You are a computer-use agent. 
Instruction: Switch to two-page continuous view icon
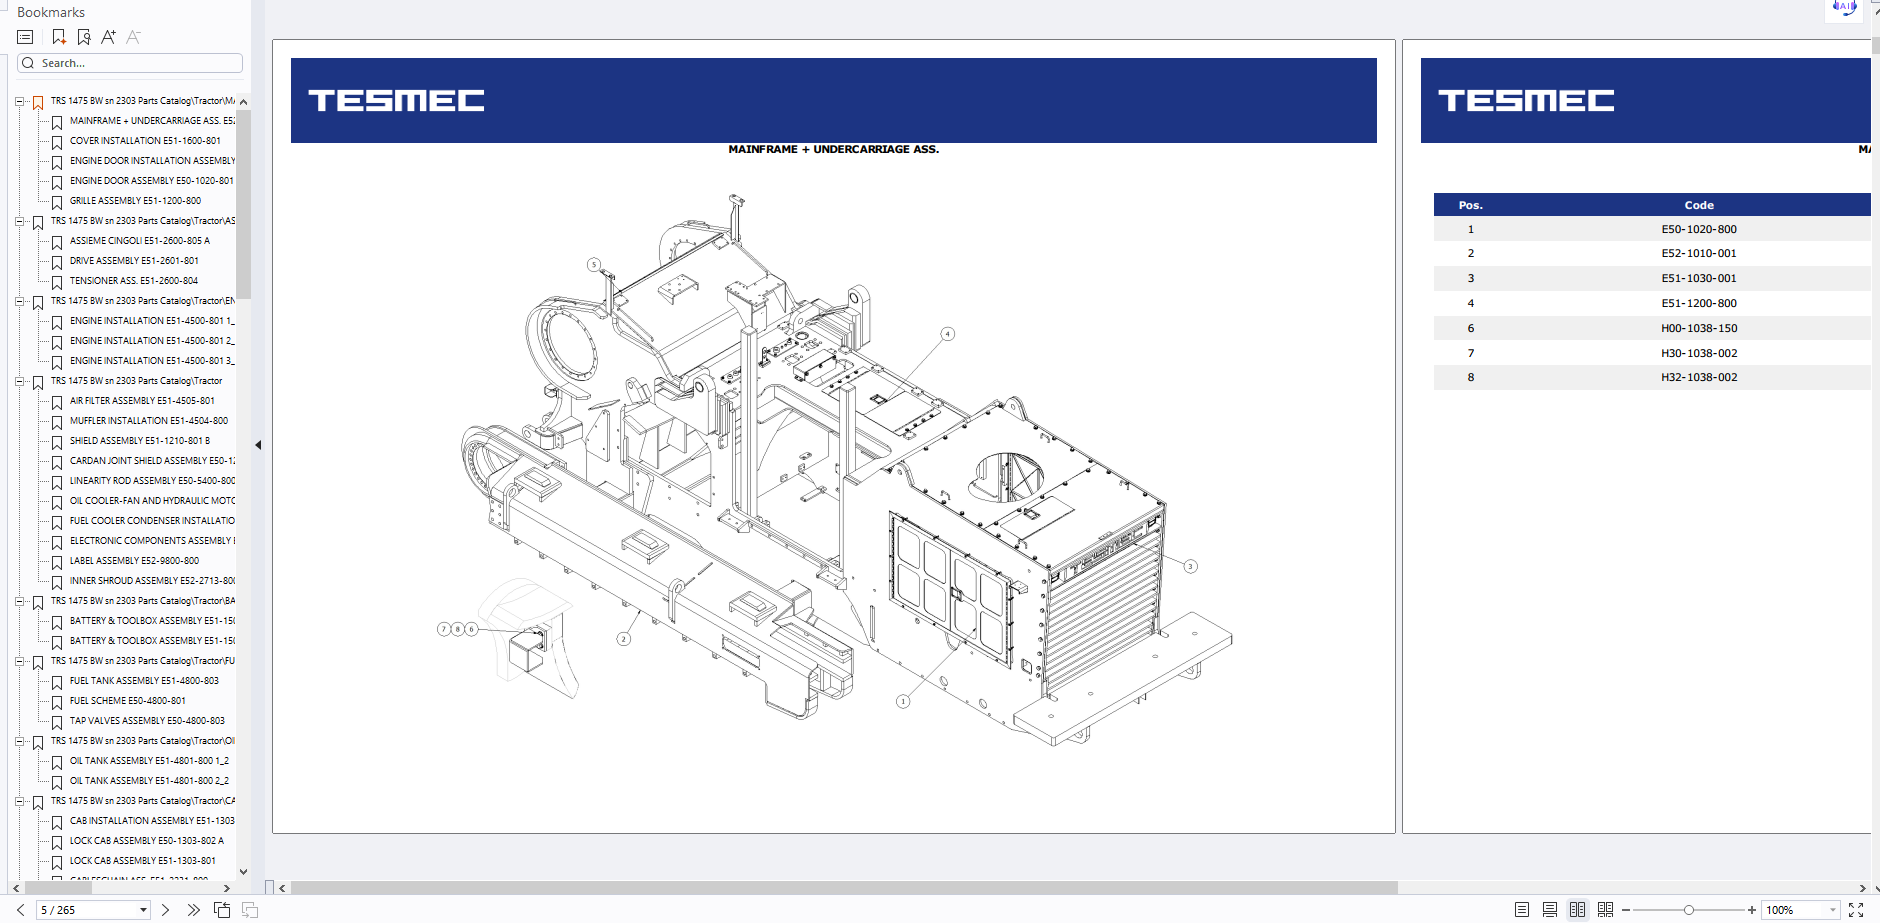click(1606, 910)
